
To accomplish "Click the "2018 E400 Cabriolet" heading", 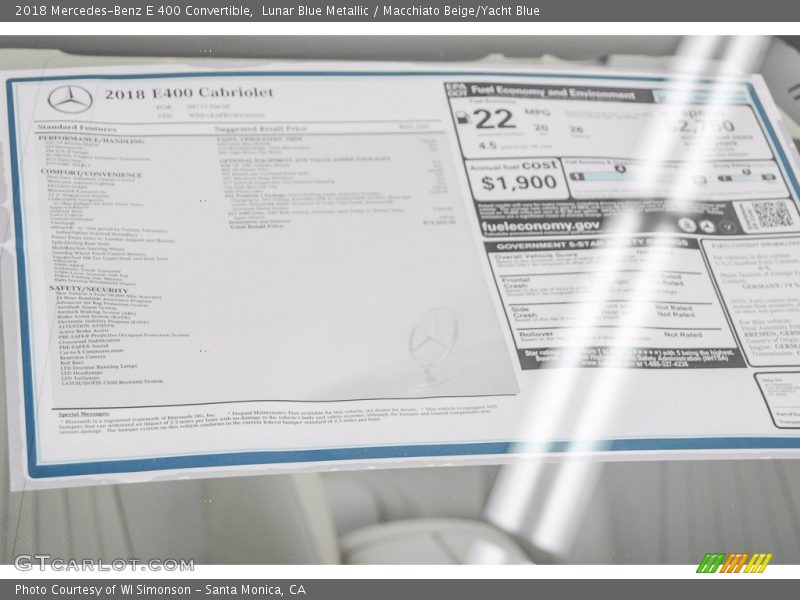I will [x=189, y=93].
